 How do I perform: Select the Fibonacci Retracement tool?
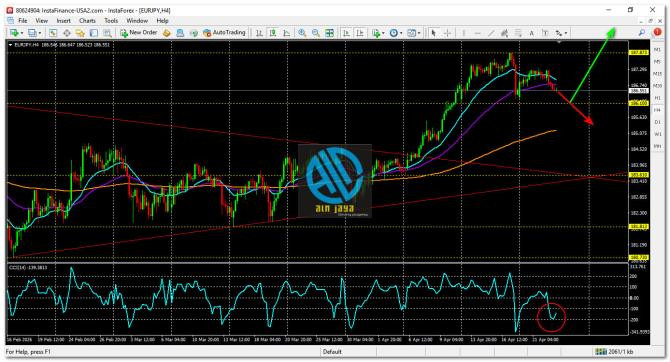518,33
